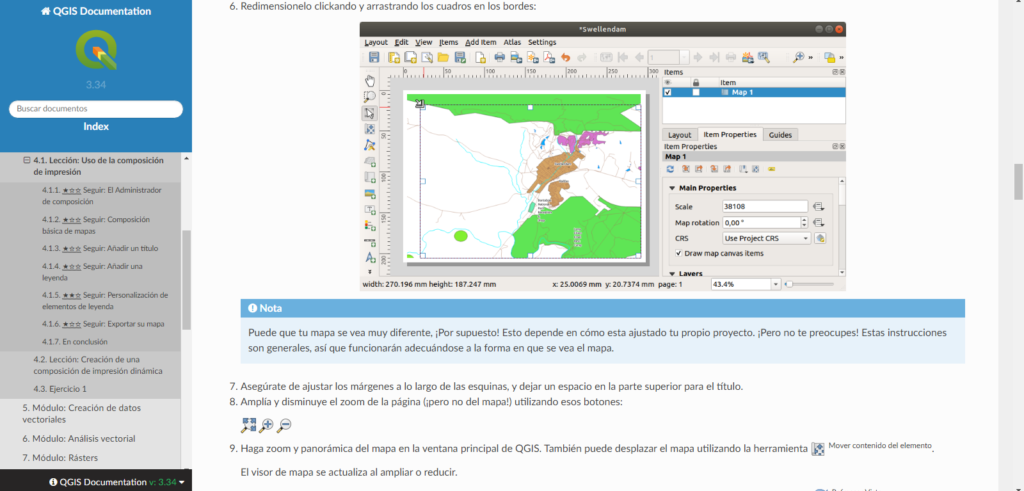Image resolution: width=1024 pixels, height=491 pixels.
Task: Switch to the Guides tab
Action: click(x=780, y=135)
